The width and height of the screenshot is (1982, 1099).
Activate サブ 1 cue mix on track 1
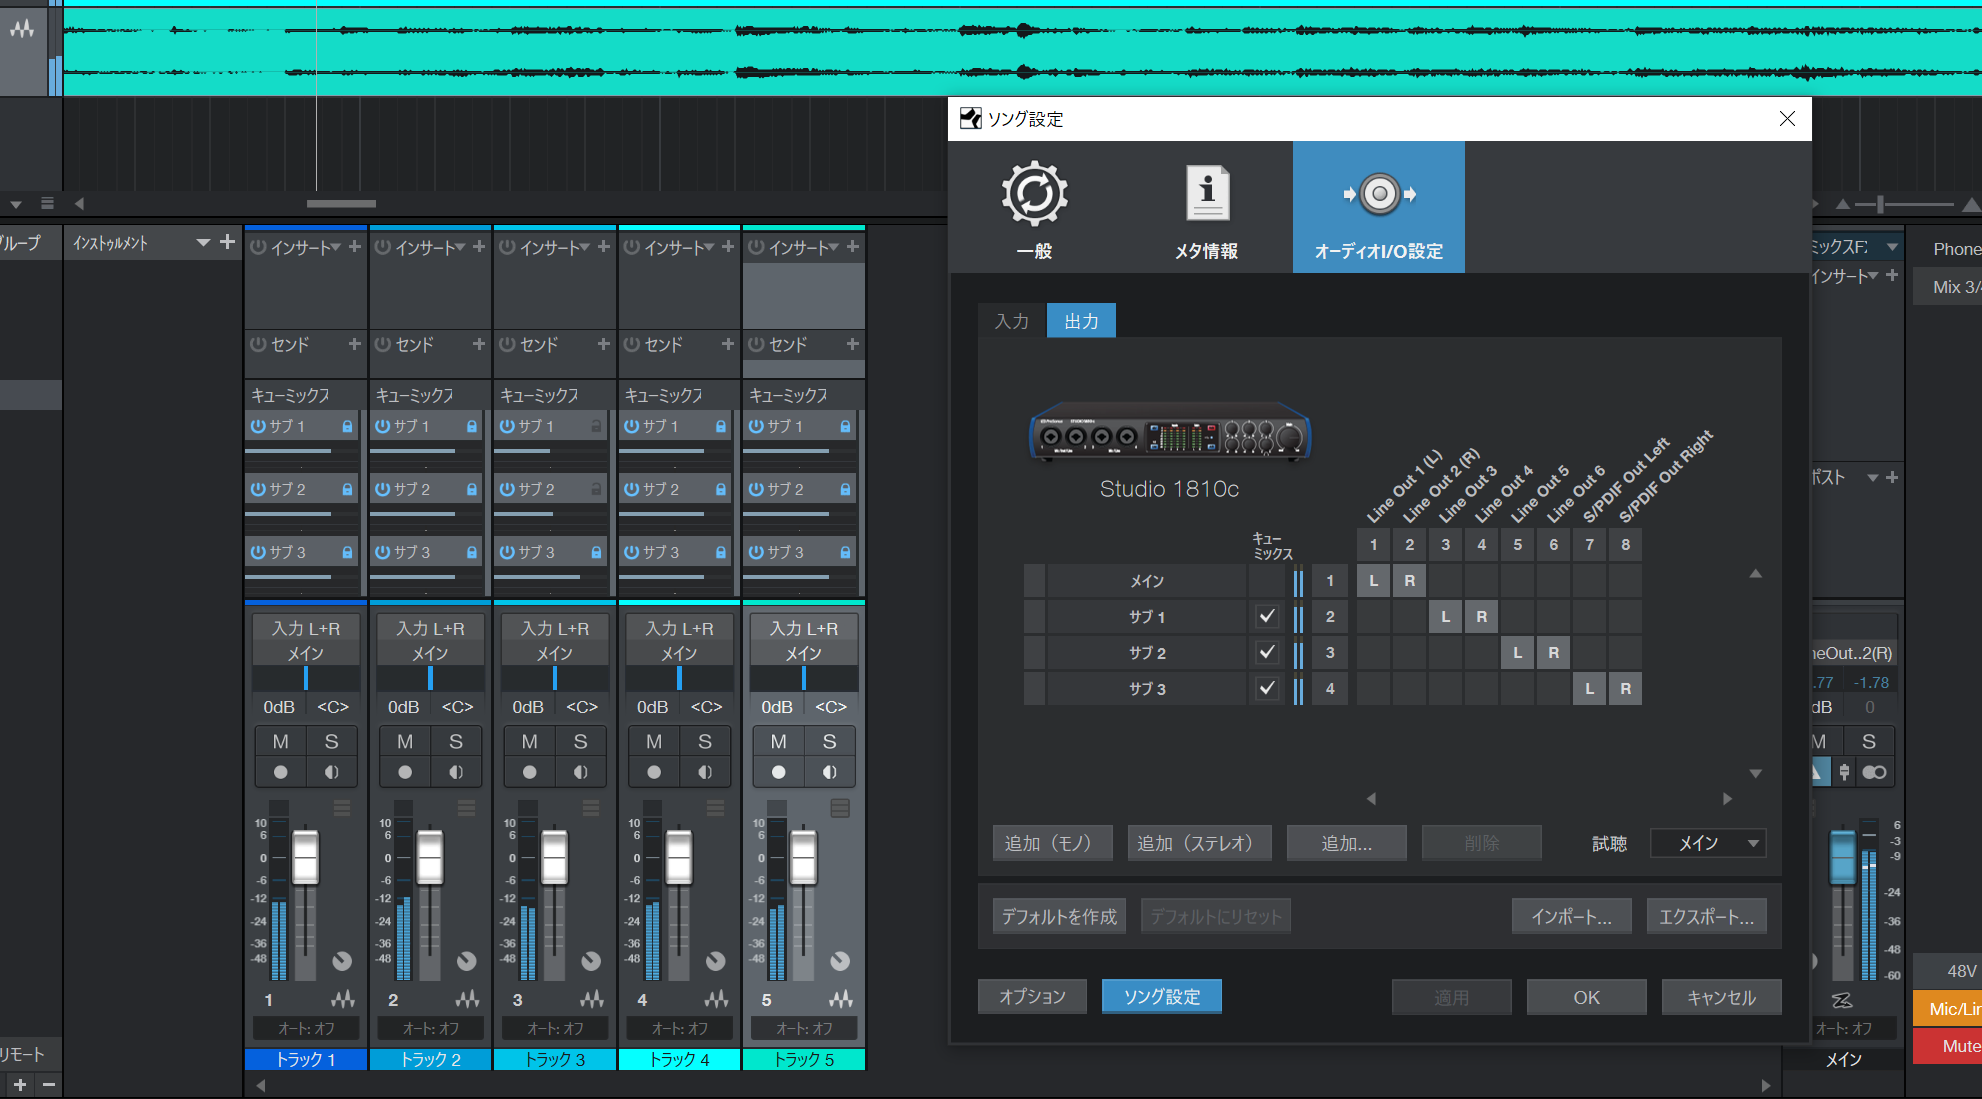pyautogui.click(x=258, y=426)
